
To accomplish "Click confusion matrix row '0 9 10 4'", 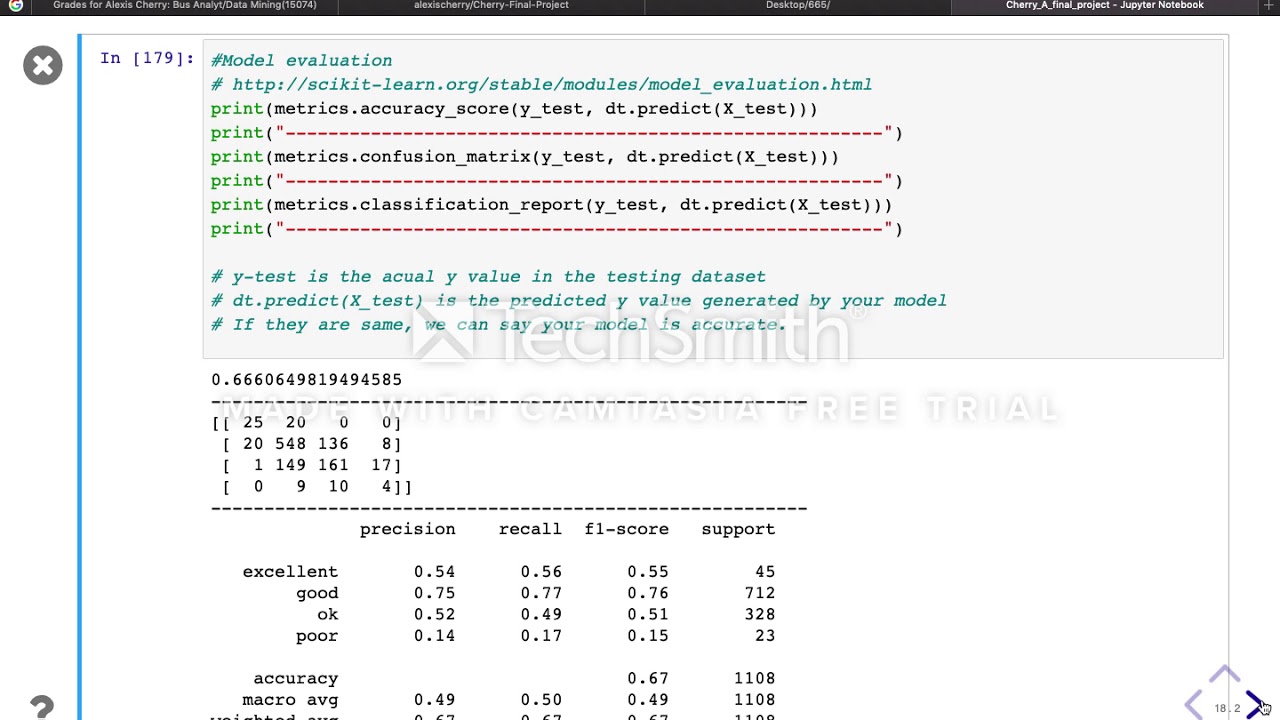I will point(316,487).
